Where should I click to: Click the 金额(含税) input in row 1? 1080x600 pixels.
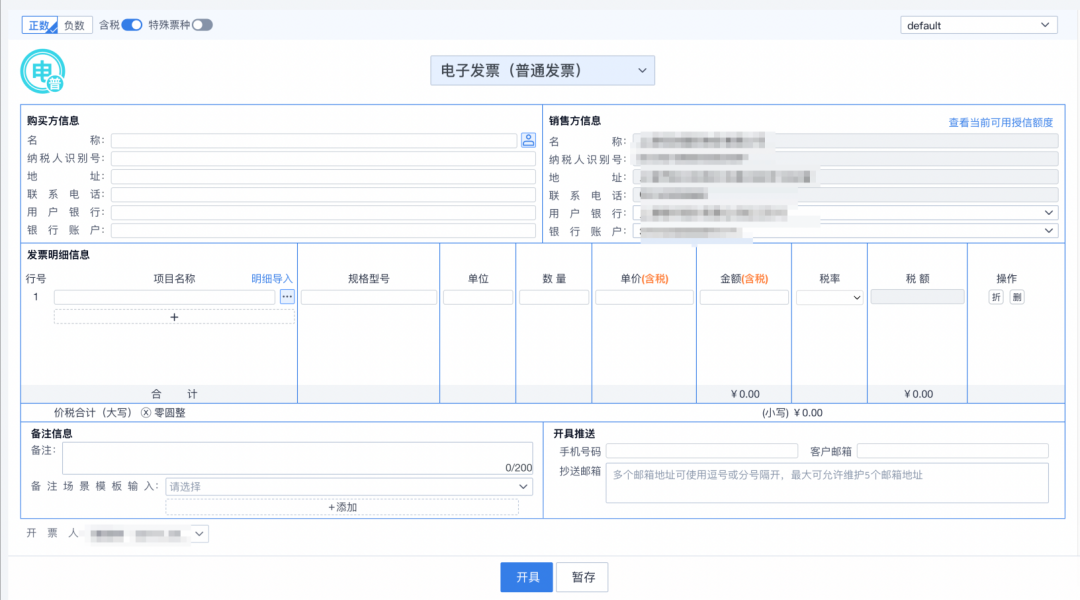pyautogui.click(x=744, y=298)
